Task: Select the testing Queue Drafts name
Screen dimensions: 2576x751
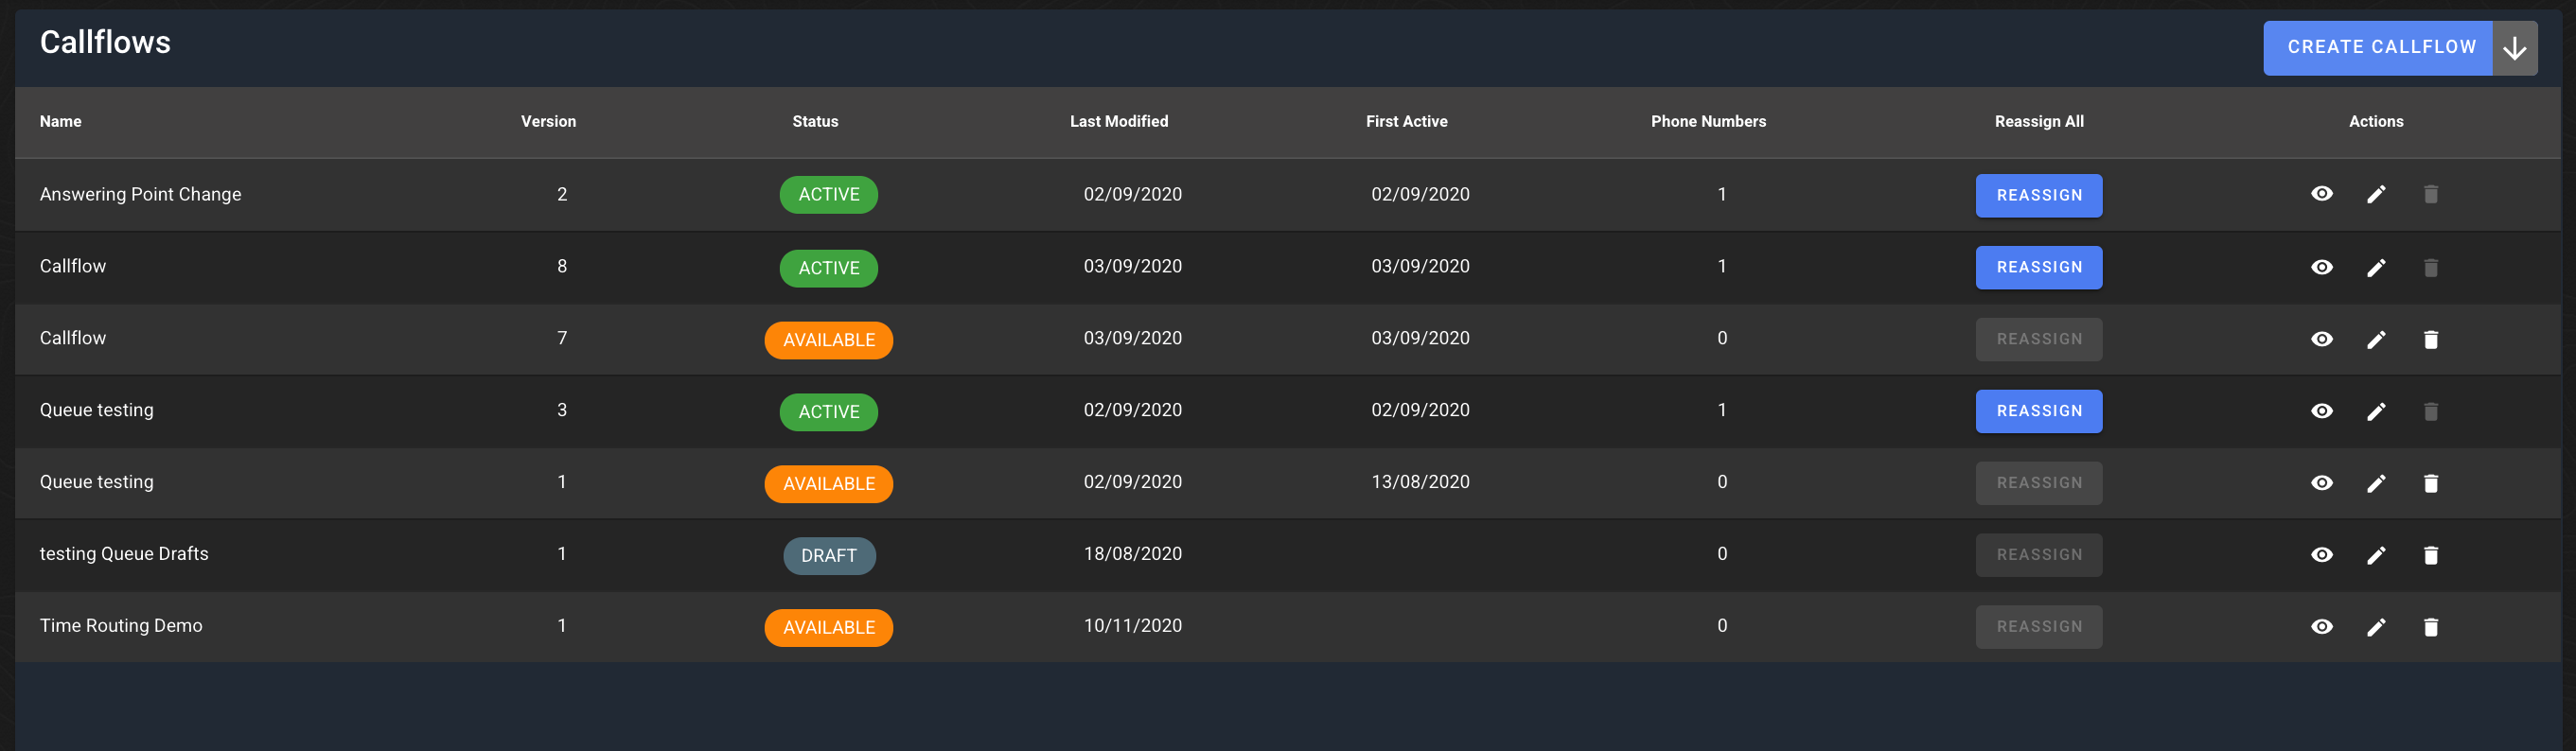Action: tap(124, 554)
